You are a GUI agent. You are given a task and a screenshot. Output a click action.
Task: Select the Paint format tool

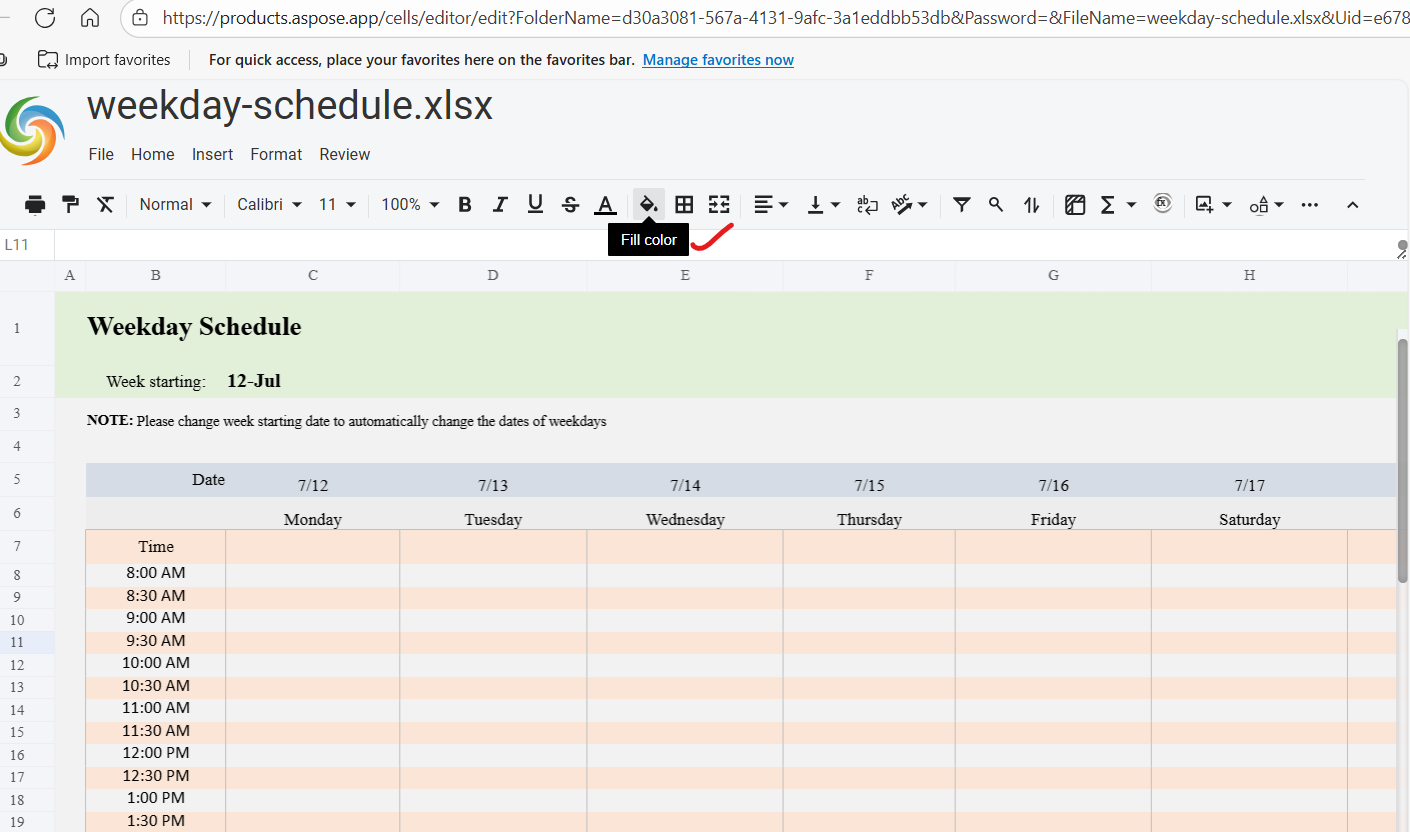click(70, 205)
